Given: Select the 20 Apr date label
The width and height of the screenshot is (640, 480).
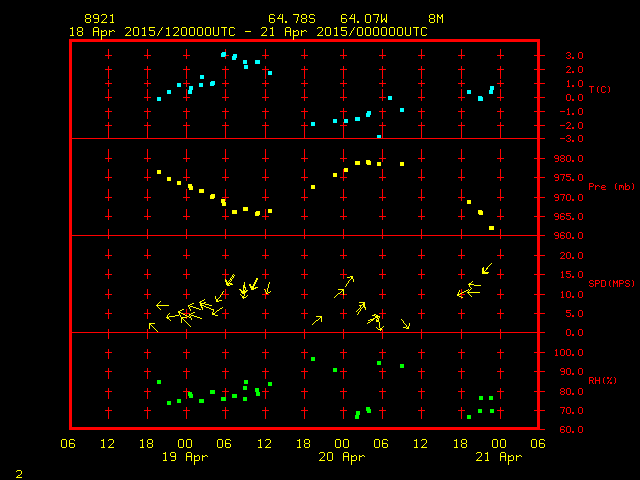Looking at the screenshot, I should click(341, 457).
